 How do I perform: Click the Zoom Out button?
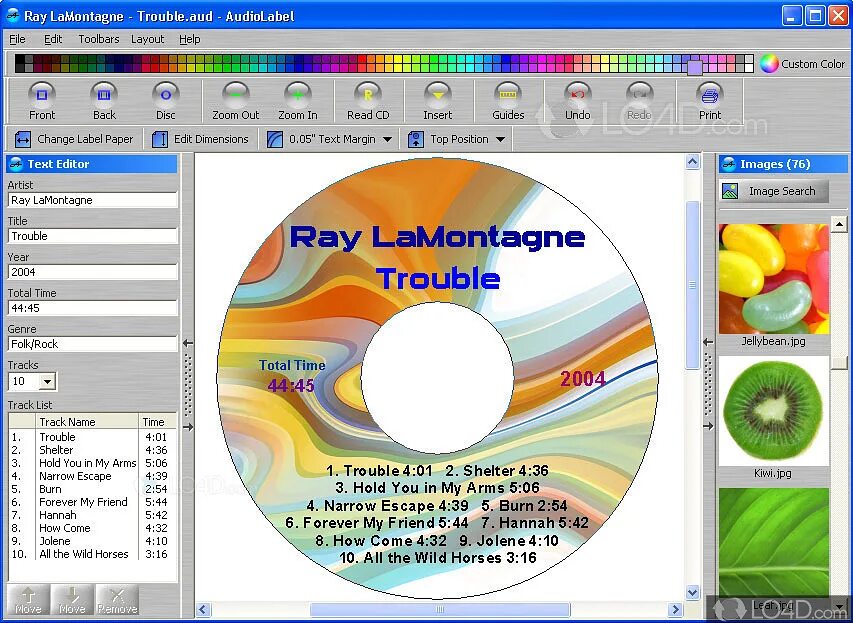[x=236, y=101]
